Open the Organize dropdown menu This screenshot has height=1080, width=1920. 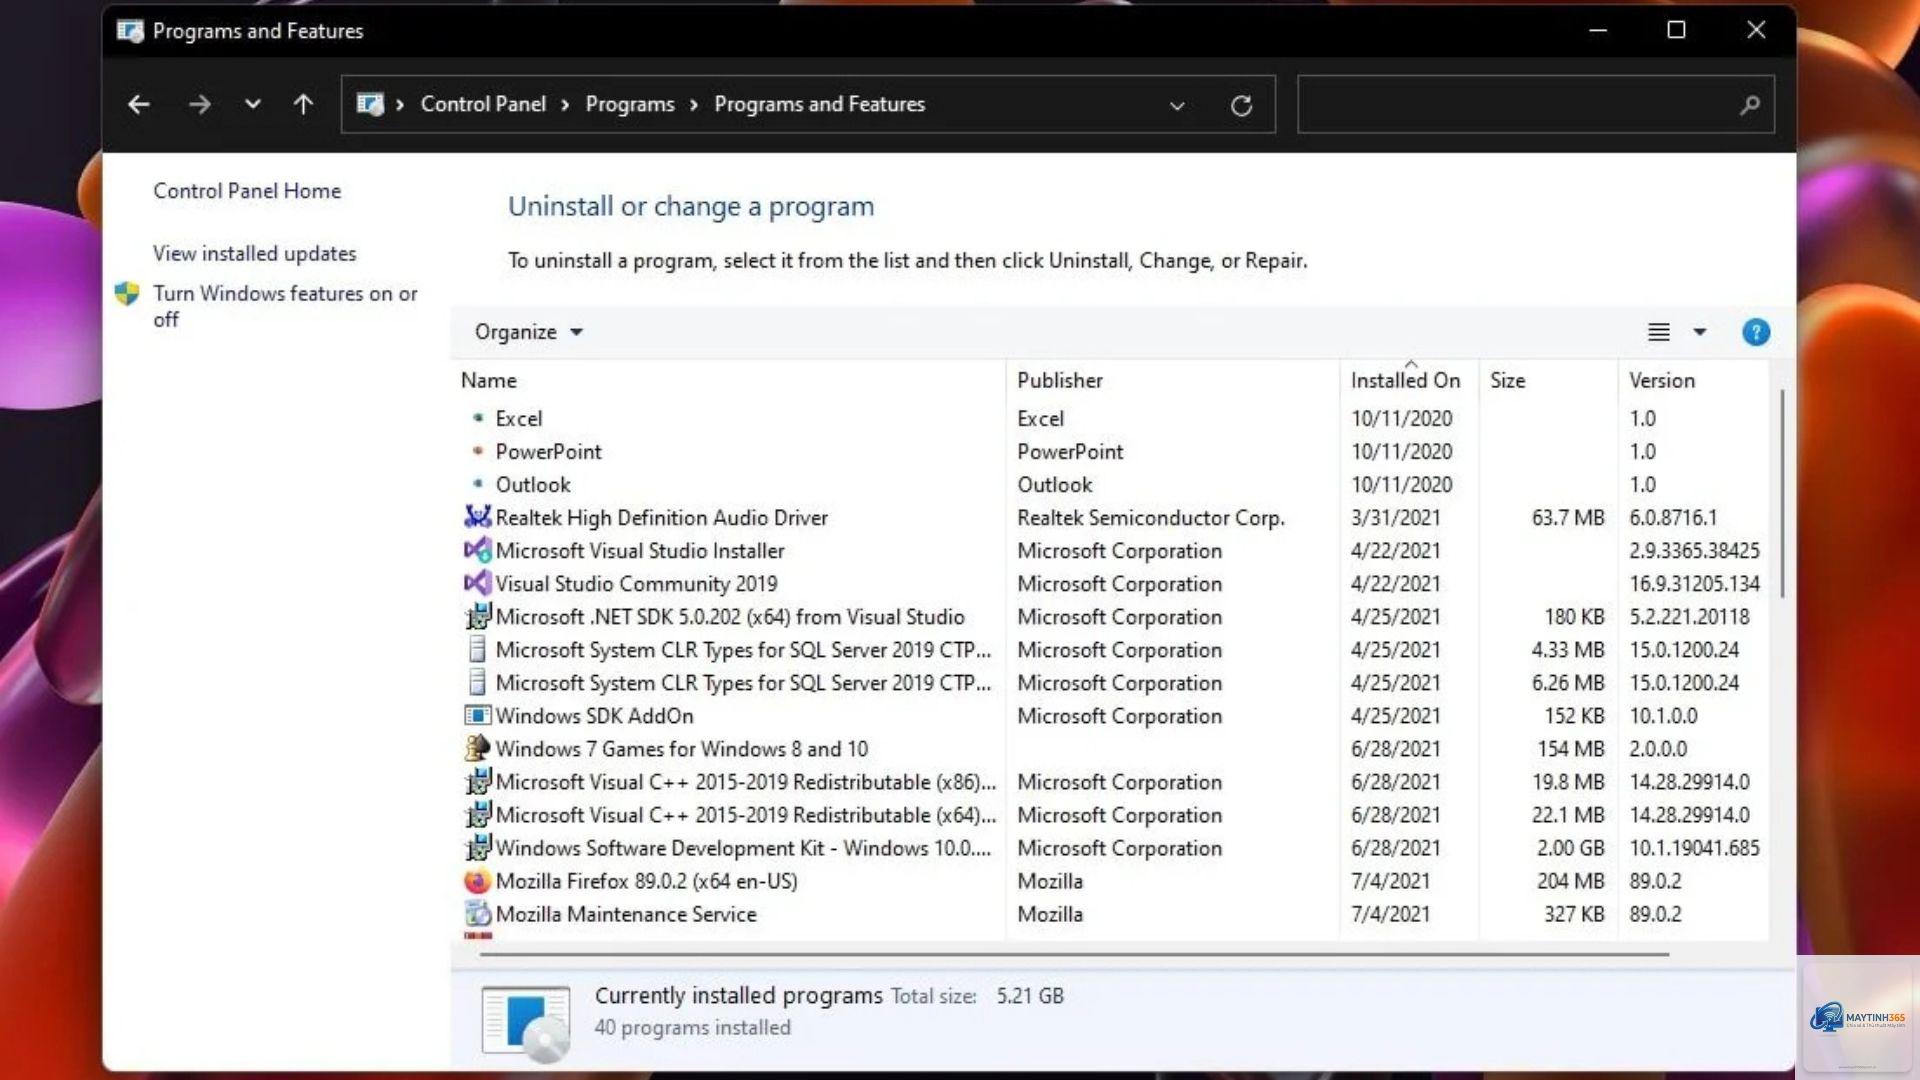coord(528,332)
